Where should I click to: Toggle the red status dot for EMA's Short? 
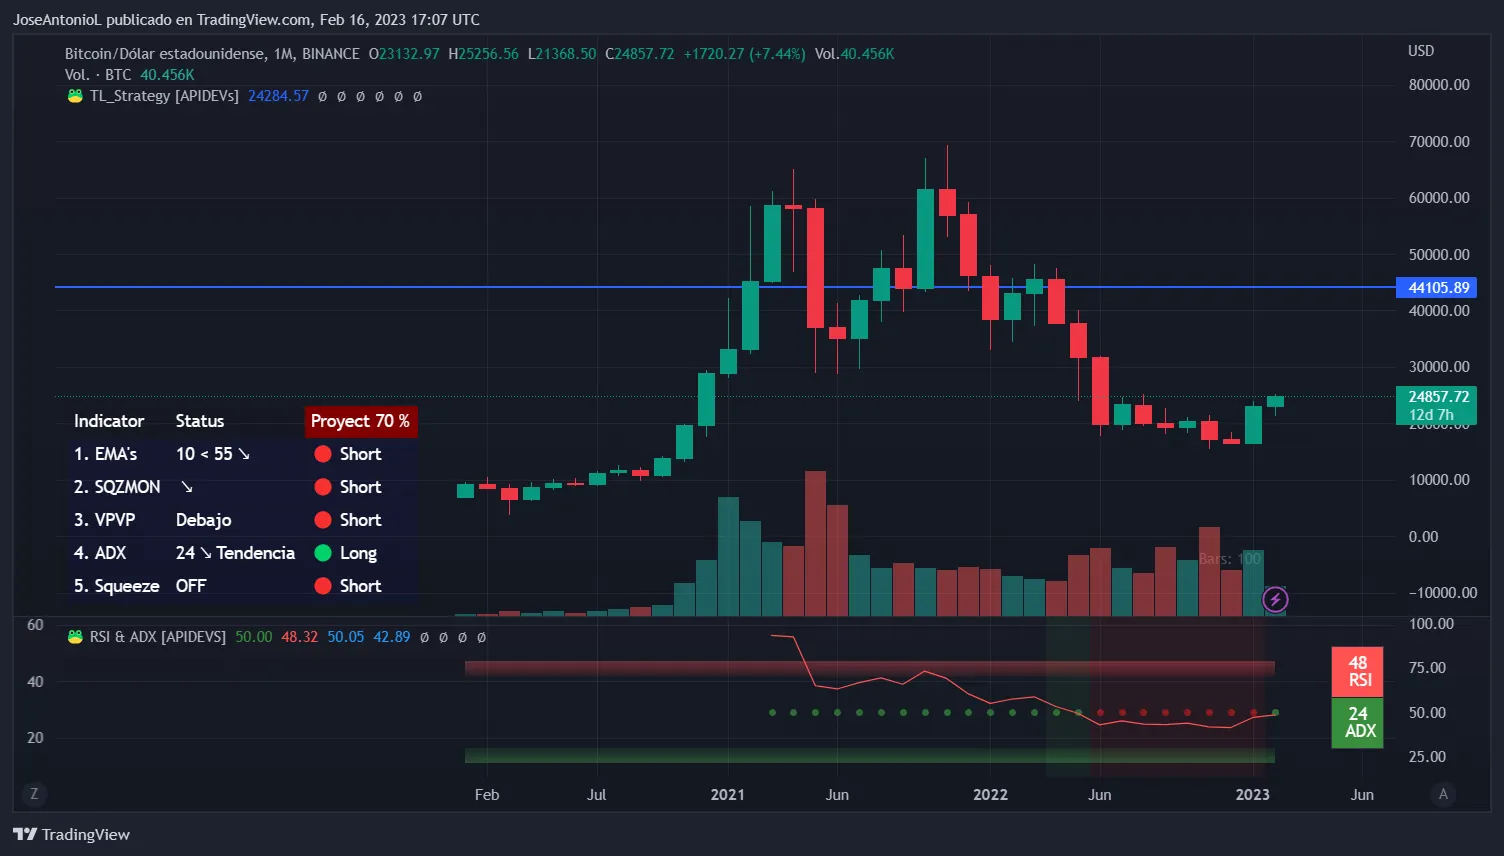pyautogui.click(x=322, y=453)
